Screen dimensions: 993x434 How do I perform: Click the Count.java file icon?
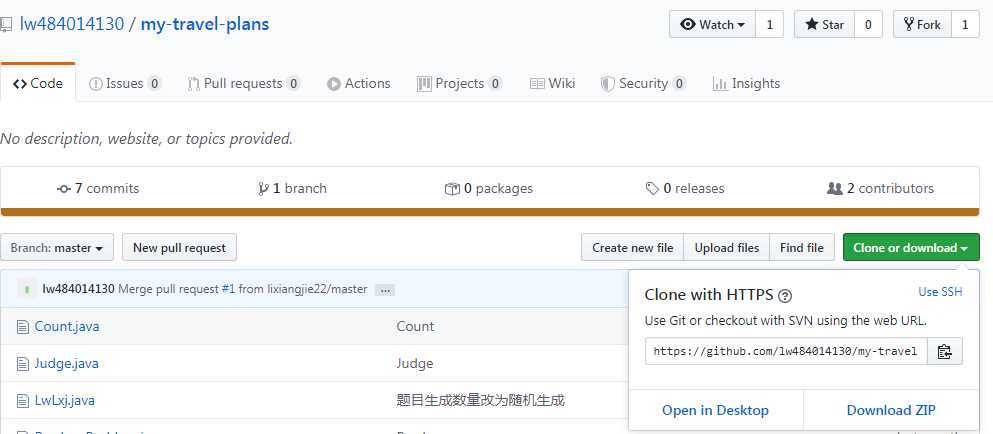tap(23, 327)
